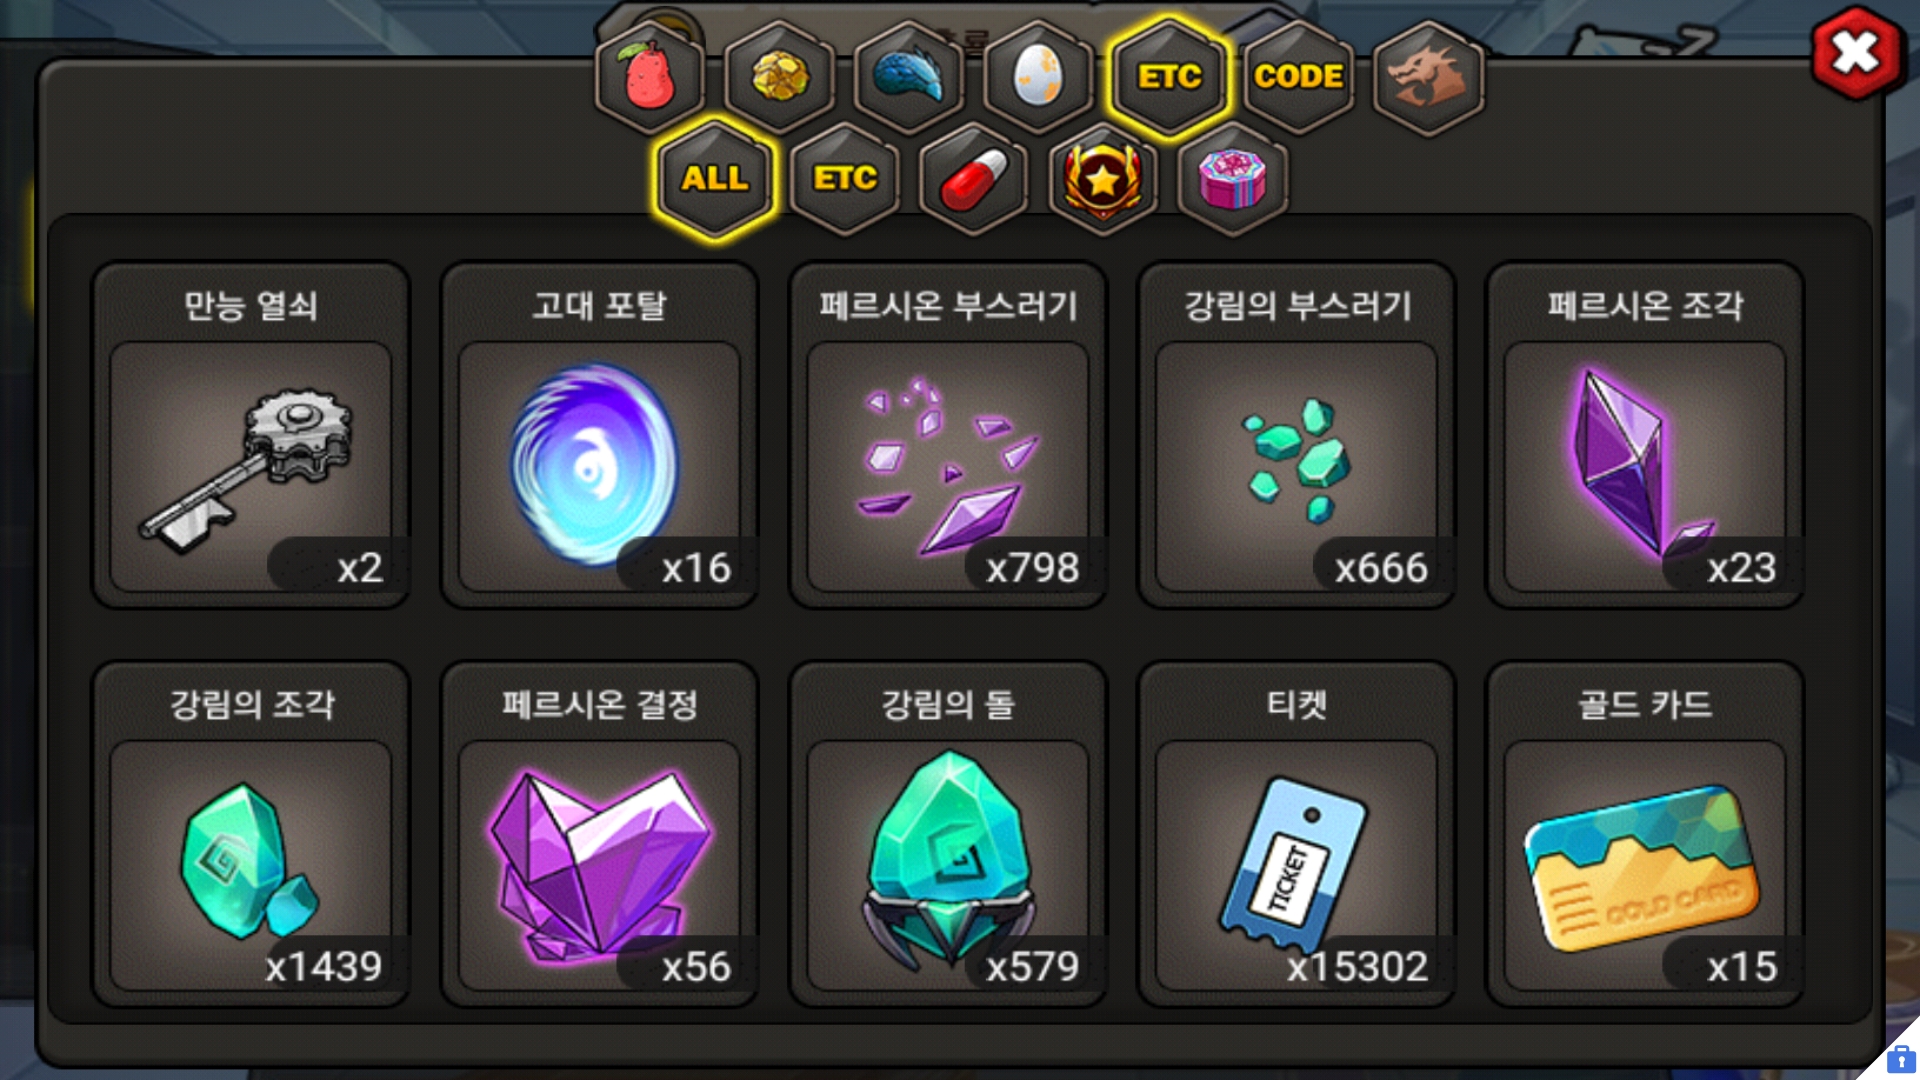This screenshot has height=1080, width=1920.
Task: Pick the 강림의 부스러기 x666 item
Action: click(1296, 436)
